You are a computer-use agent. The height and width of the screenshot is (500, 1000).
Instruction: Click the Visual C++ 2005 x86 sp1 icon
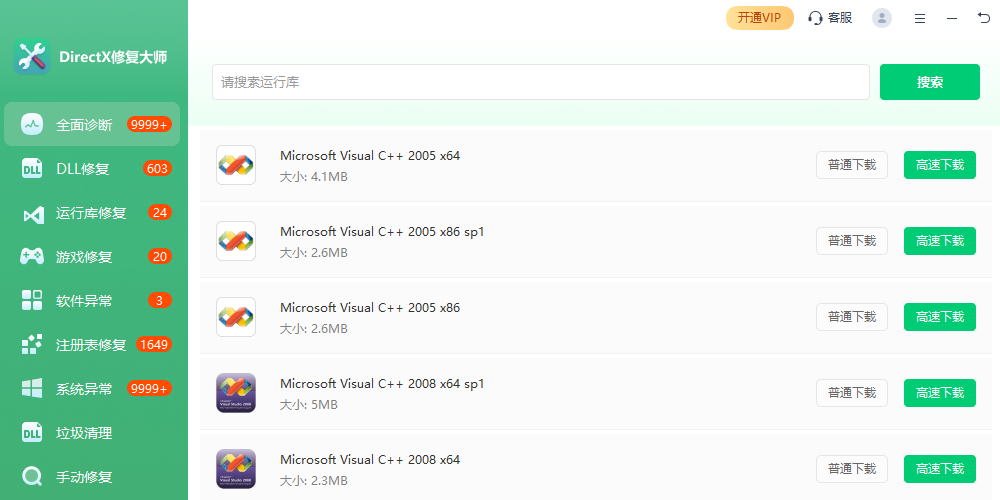236,241
